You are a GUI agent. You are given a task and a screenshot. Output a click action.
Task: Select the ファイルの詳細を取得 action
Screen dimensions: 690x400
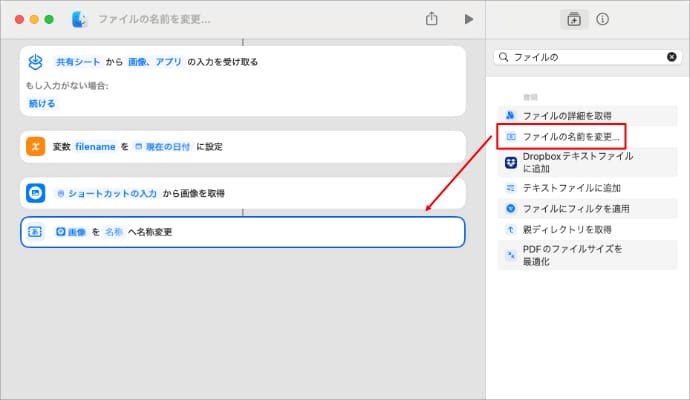click(x=567, y=116)
